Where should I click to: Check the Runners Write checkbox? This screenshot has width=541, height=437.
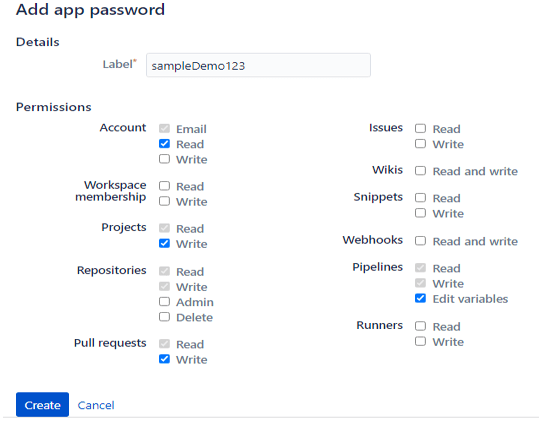coord(420,341)
